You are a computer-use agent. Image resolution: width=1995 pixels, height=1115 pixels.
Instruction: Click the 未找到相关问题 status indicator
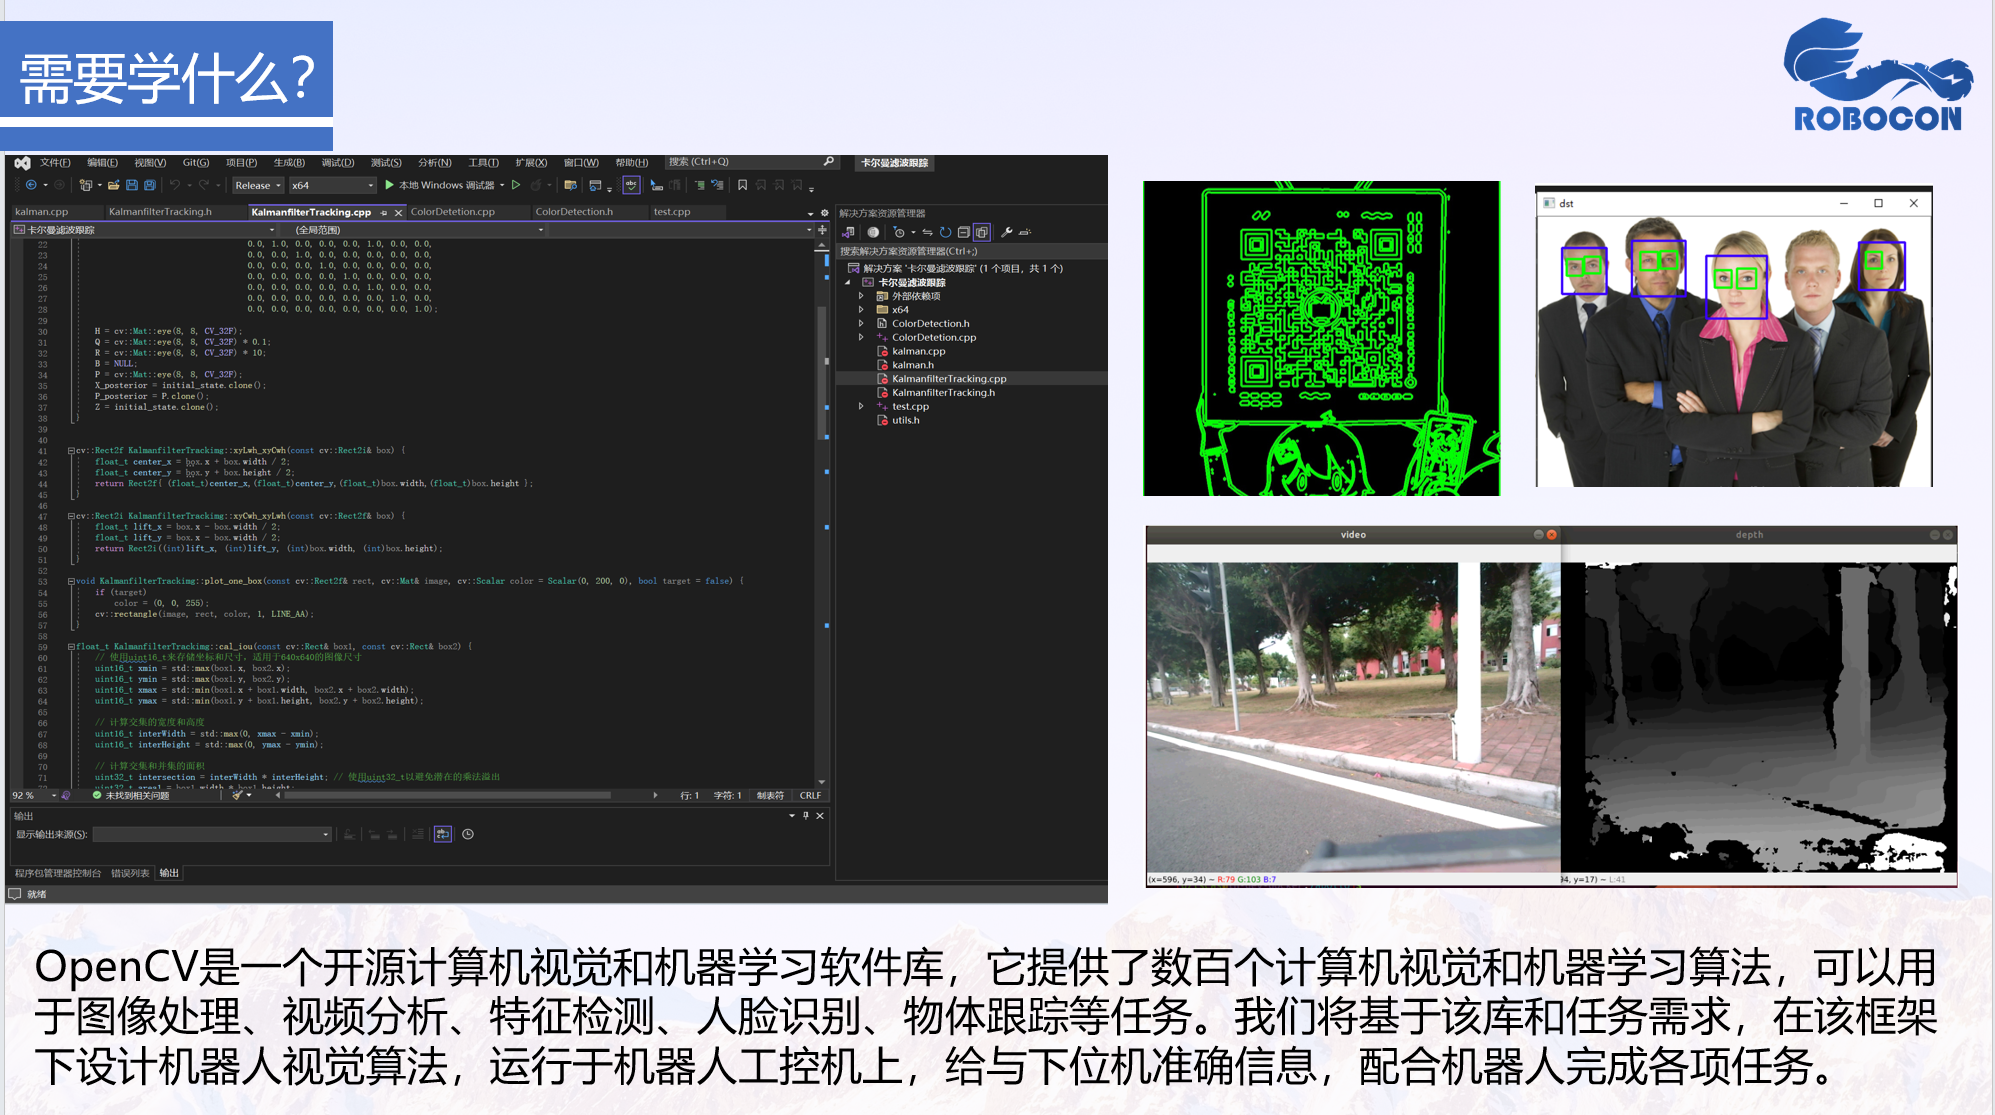(131, 796)
